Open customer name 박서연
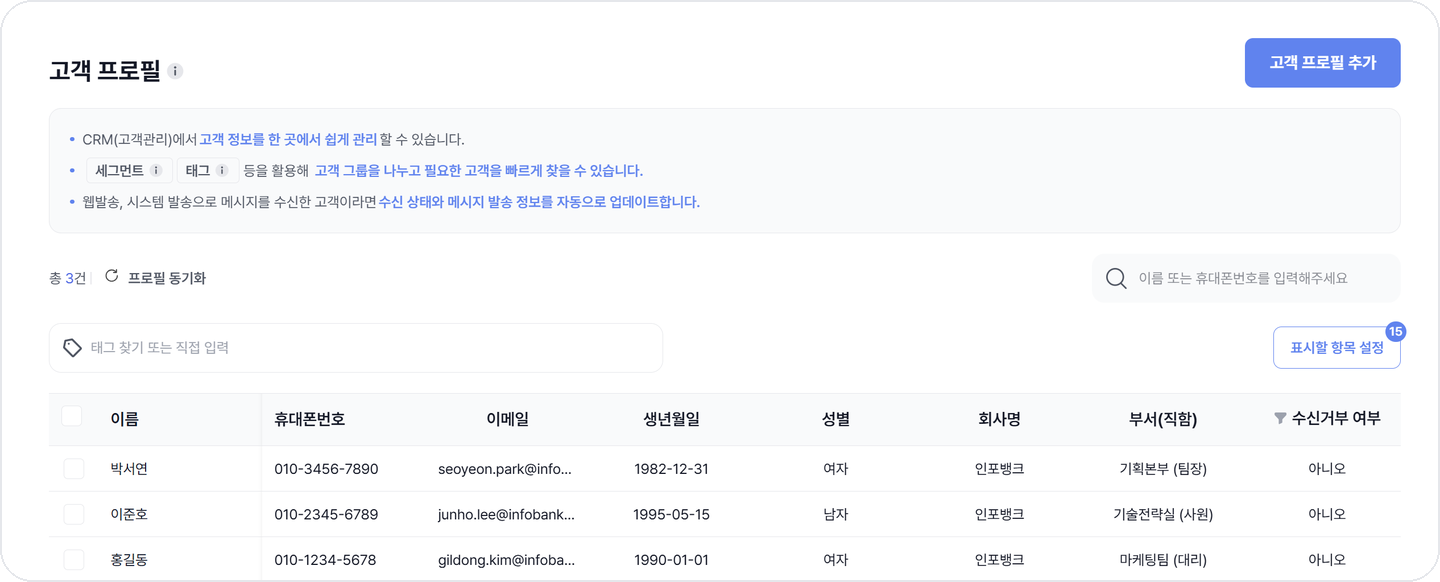 click(x=129, y=469)
